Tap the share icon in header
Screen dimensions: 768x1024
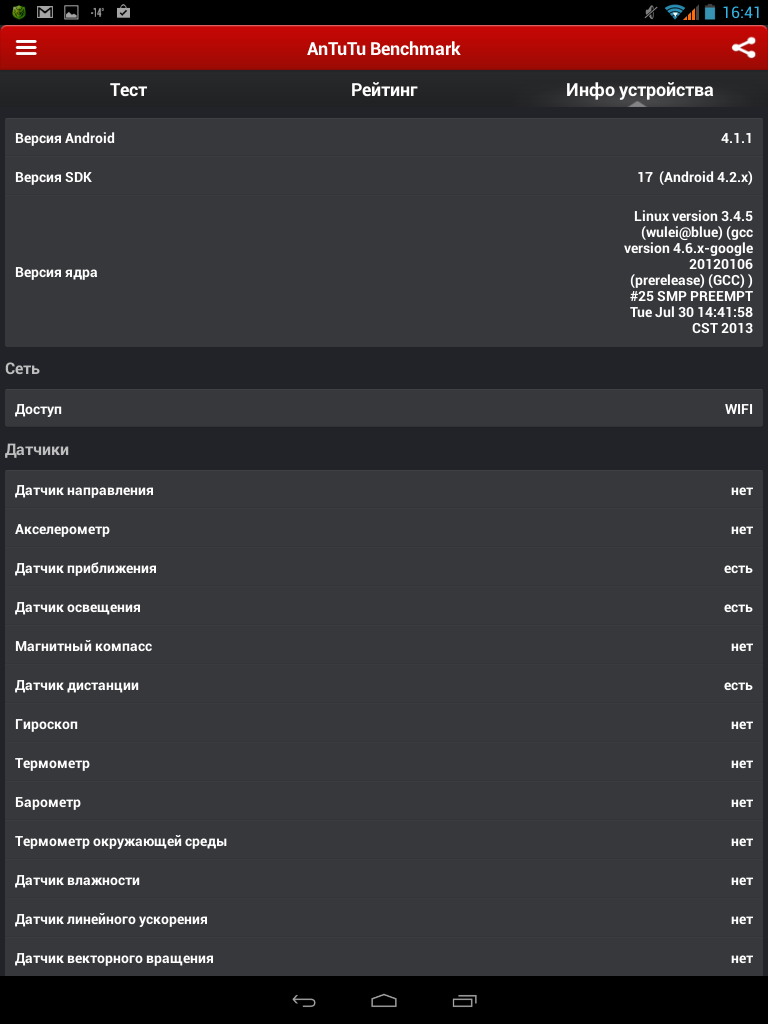(742, 48)
